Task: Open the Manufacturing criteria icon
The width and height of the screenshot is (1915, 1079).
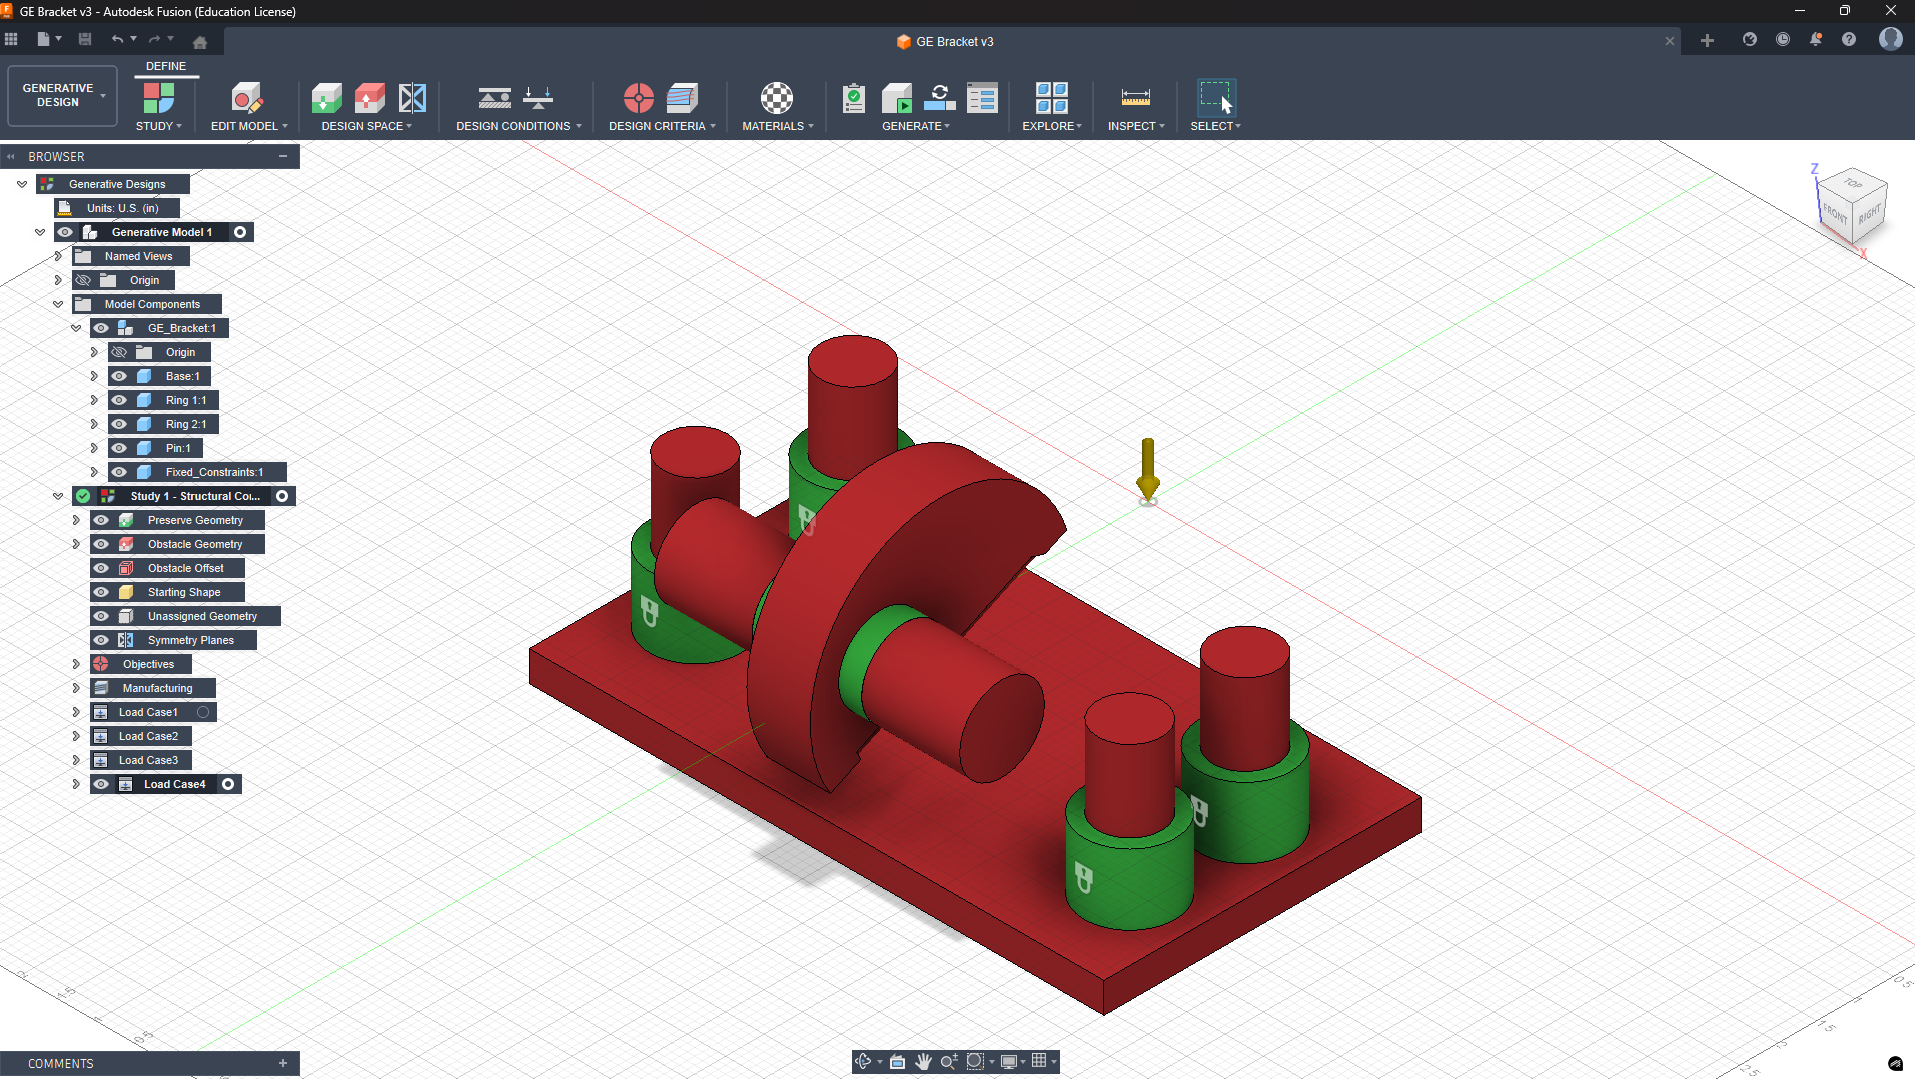Action: pos(682,98)
